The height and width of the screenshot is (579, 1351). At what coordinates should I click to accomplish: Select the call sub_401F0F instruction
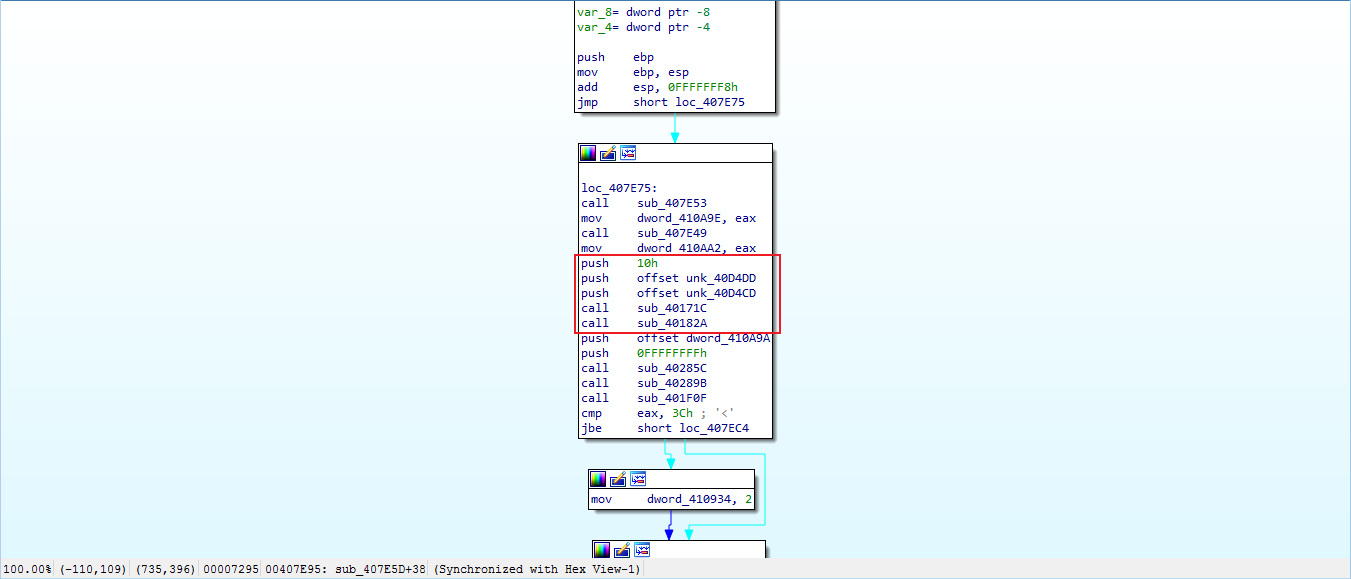point(643,398)
